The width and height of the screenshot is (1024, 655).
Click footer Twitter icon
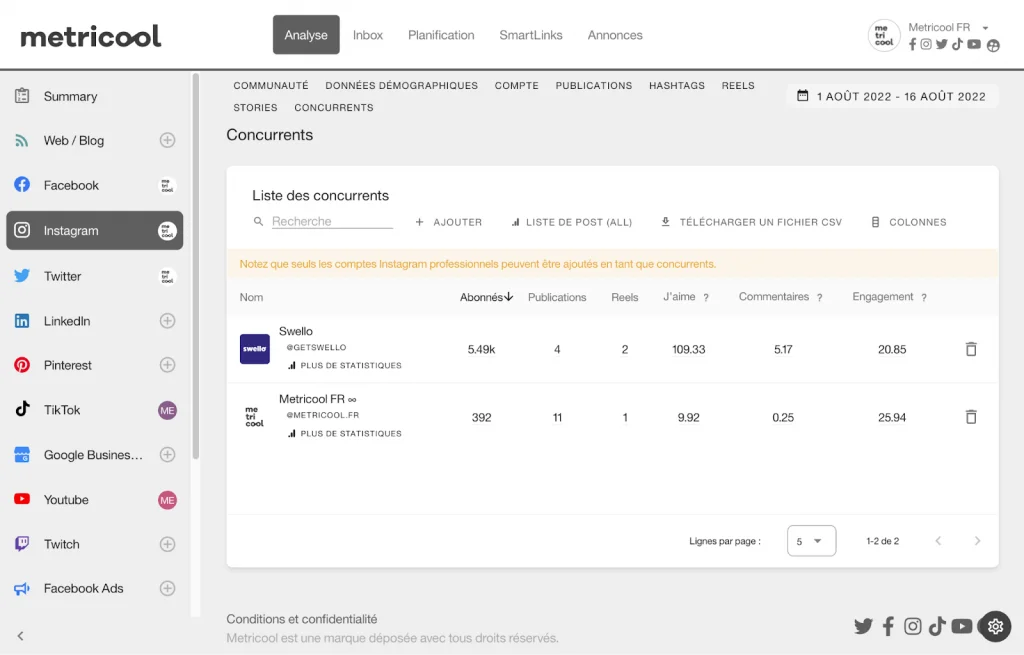(x=863, y=626)
